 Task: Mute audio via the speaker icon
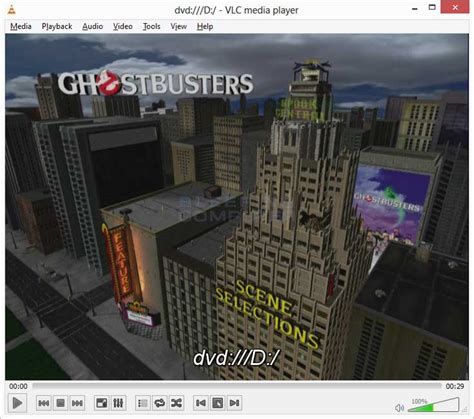tap(399, 407)
